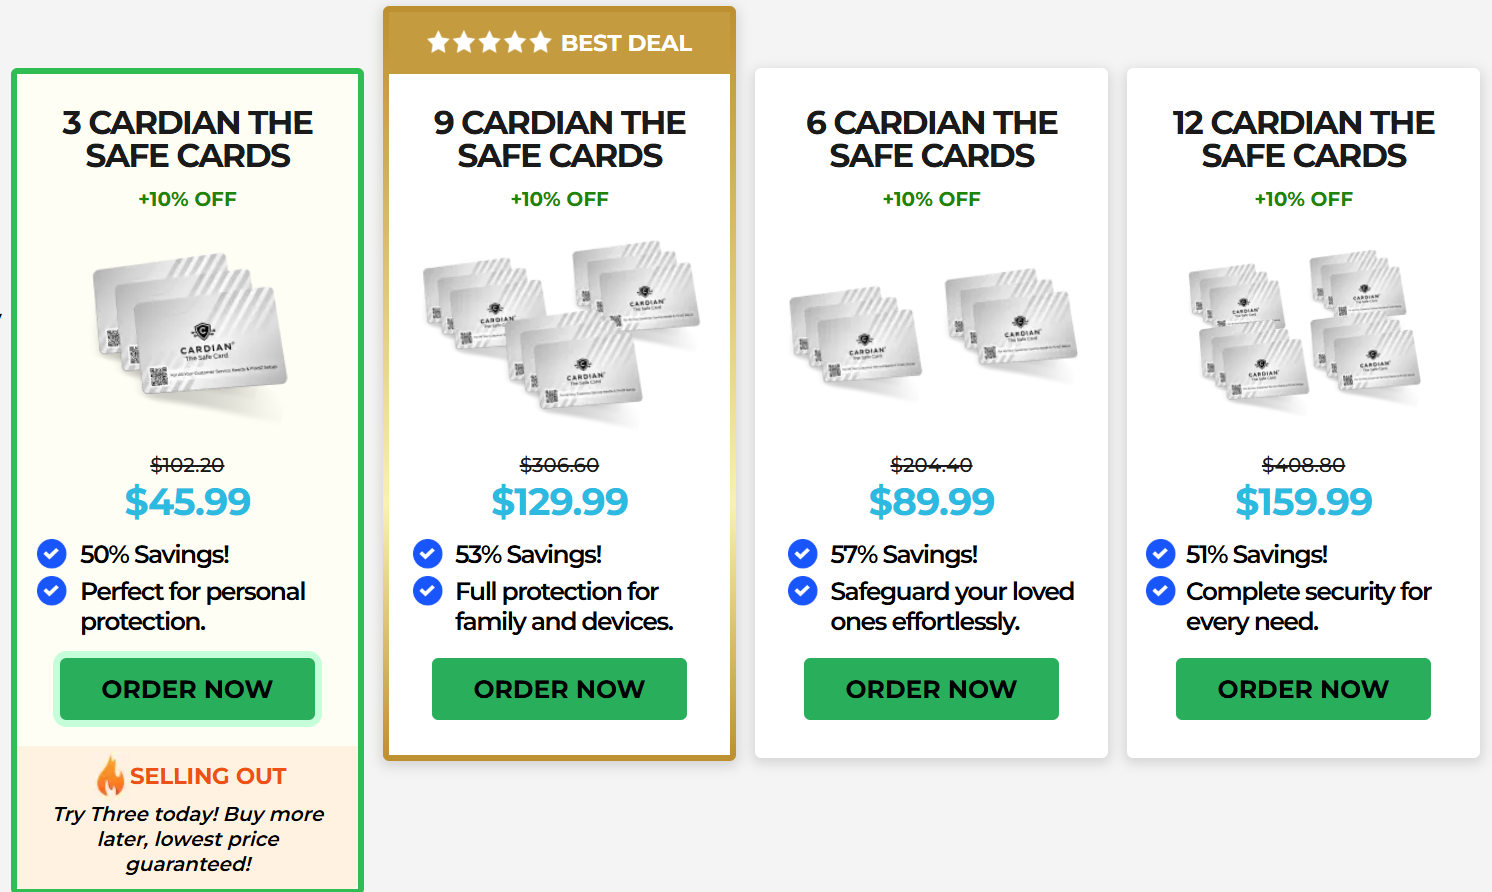Order the 6 Cardian cards package

point(931,689)
